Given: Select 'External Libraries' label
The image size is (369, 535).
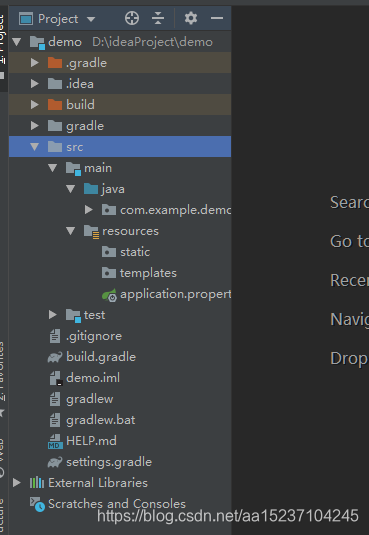Looking at the screenshot, I should pos(98,483).
